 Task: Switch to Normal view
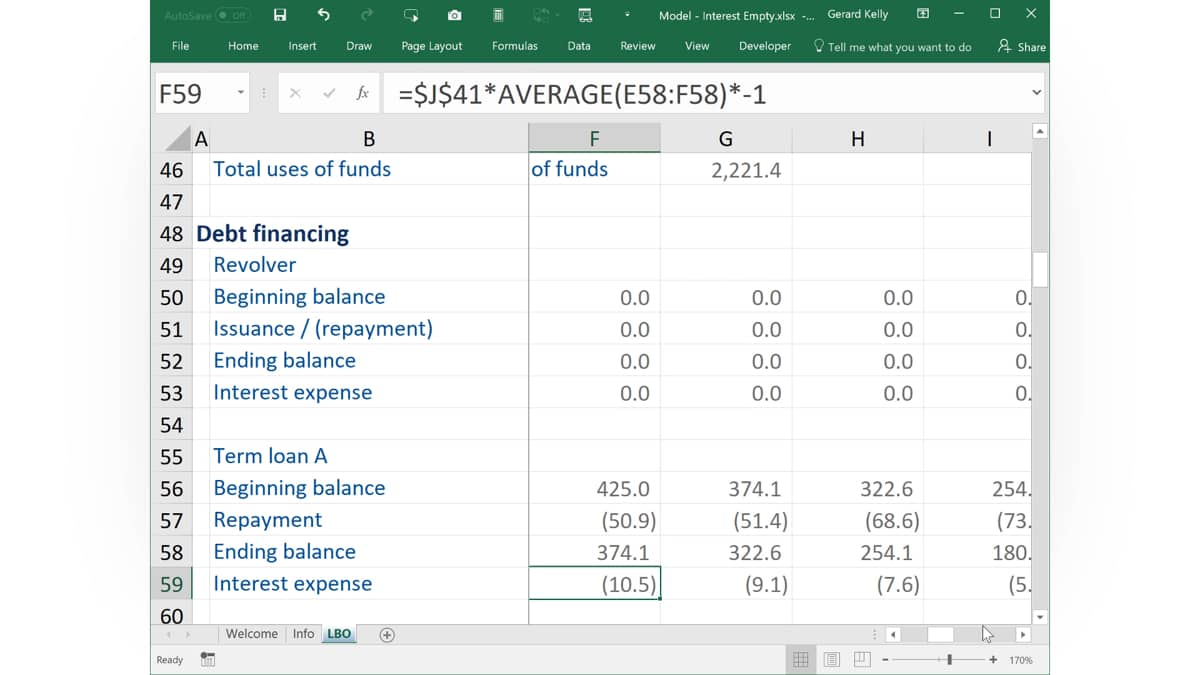point(801,659)
